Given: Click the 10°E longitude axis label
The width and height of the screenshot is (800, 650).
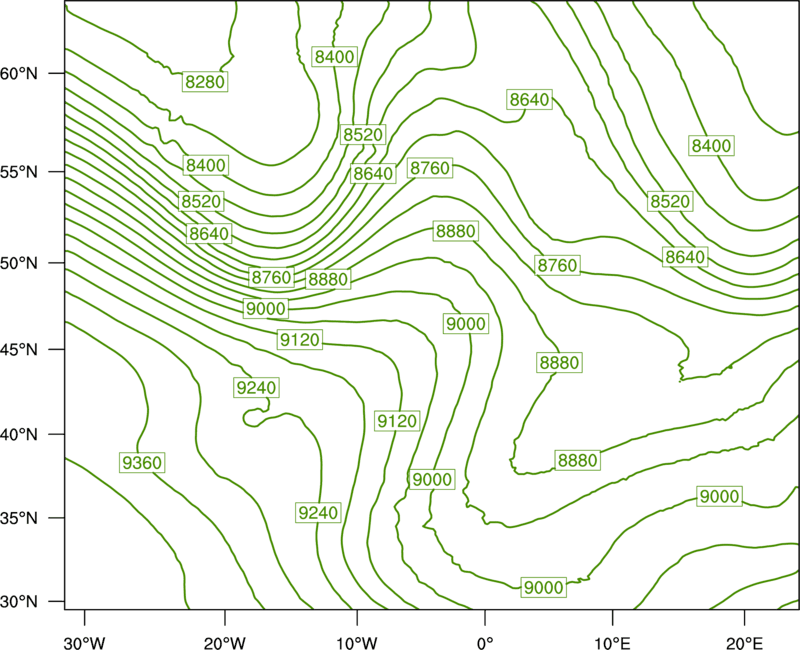Looking at the screenshot, I should [611, 643].
